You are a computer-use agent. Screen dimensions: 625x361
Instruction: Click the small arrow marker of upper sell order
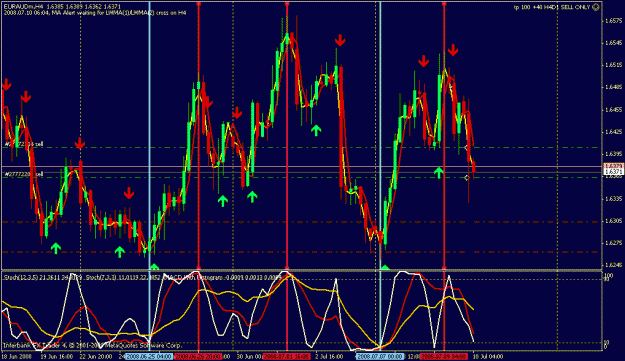pyautogui.click(x=466, y=148)
